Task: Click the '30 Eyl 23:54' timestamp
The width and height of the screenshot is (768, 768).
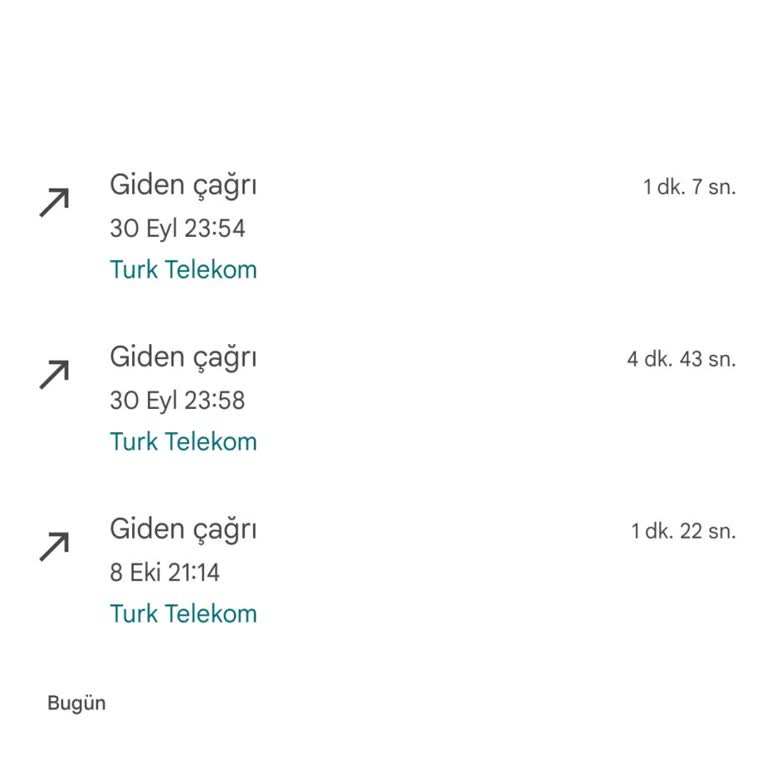Action: [x=177, y=229]
